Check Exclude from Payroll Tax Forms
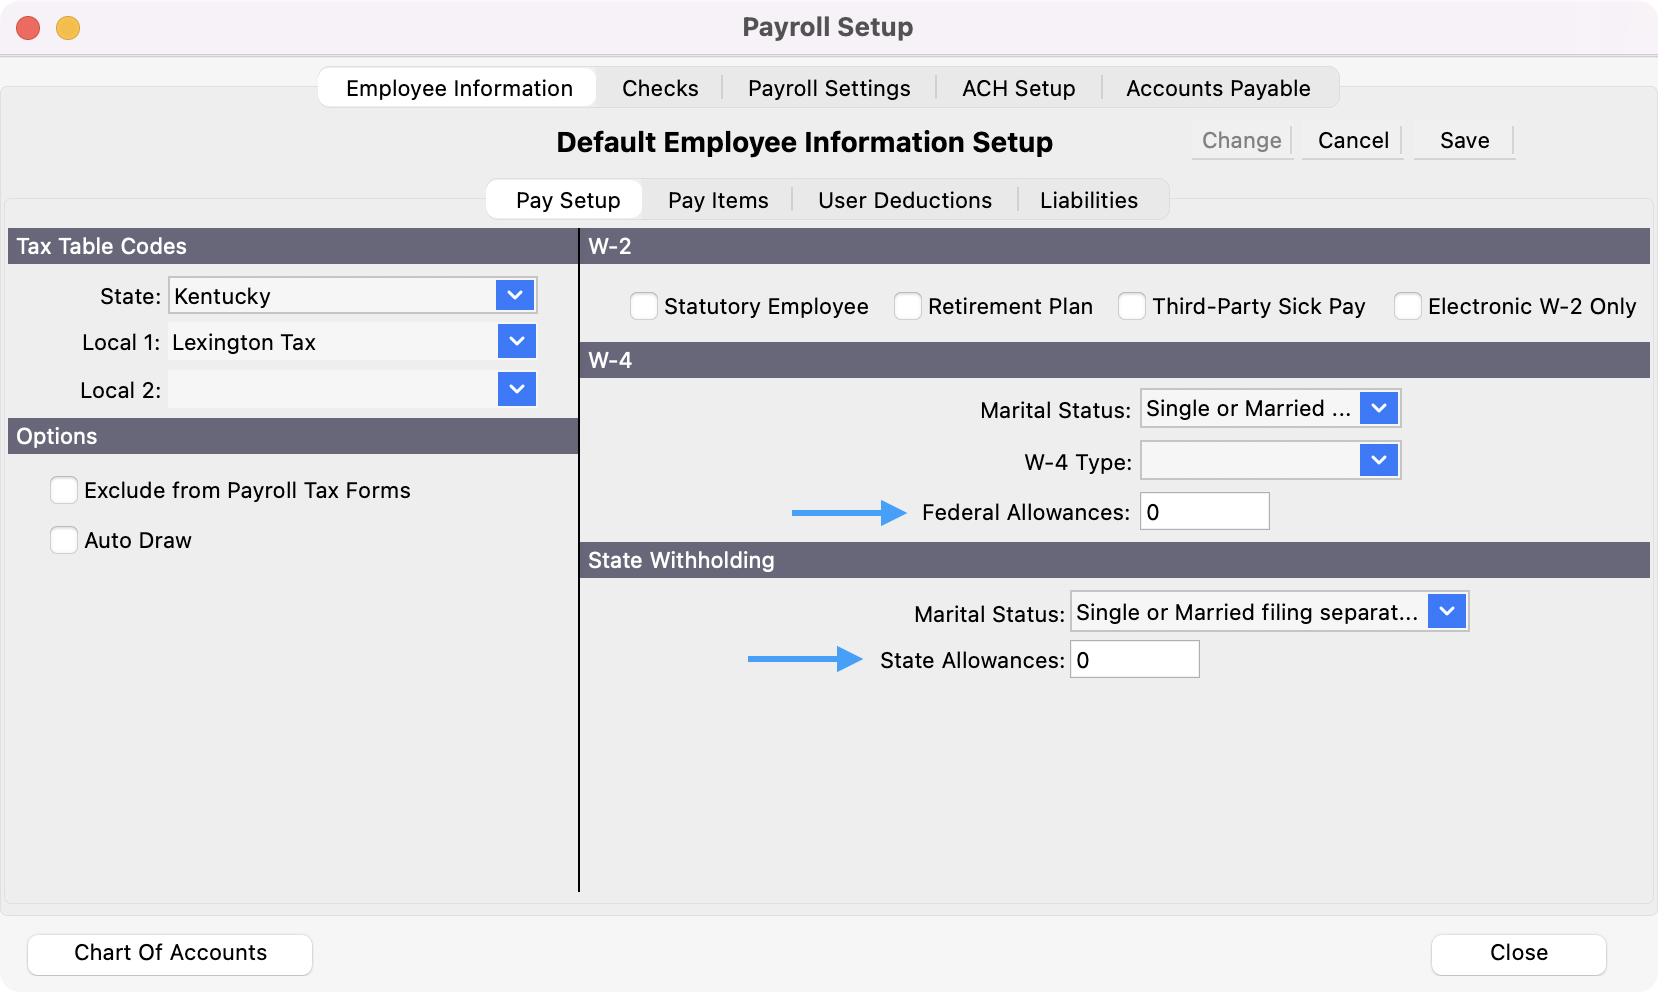1658x992 pixels. click(x=64, y=490)
